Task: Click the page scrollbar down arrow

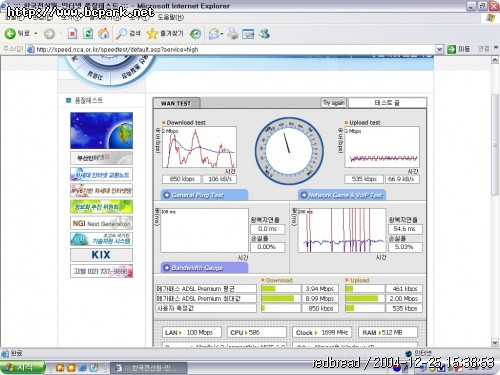Action: 495,342
